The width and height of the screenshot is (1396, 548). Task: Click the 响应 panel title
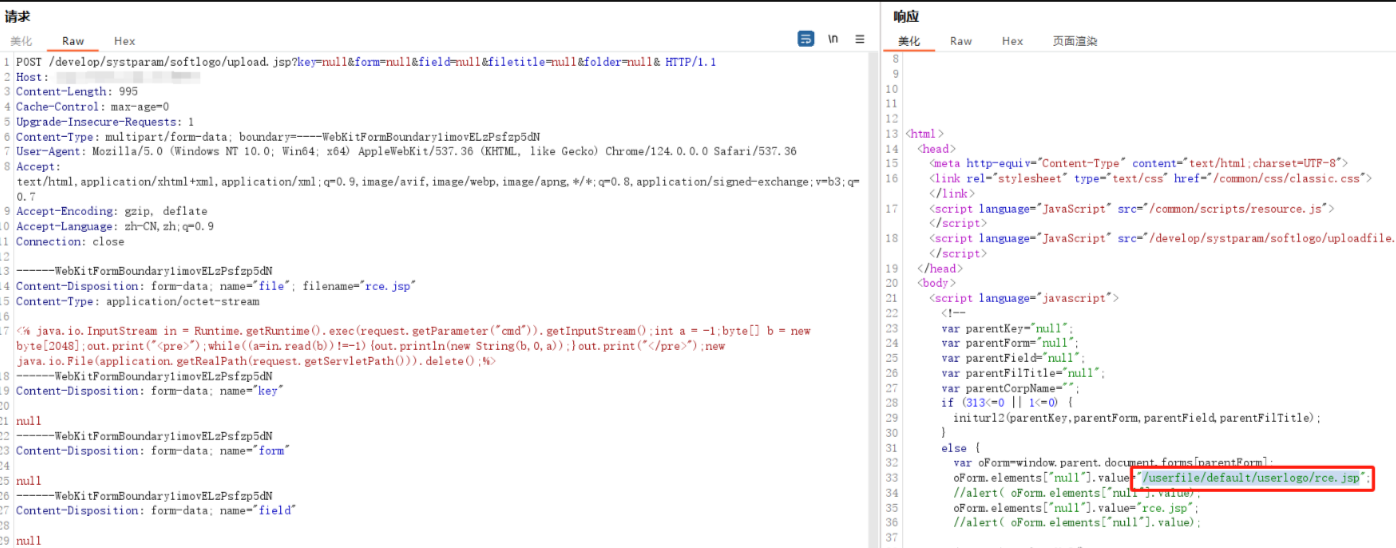906,16
